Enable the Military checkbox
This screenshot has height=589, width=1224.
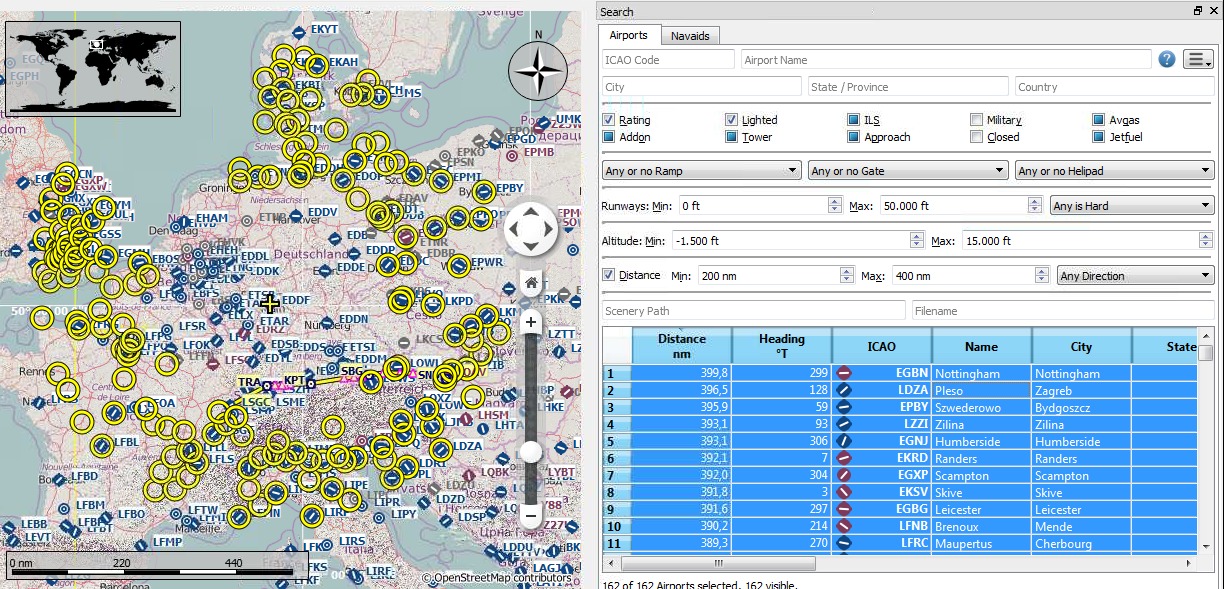pos(976,120)
